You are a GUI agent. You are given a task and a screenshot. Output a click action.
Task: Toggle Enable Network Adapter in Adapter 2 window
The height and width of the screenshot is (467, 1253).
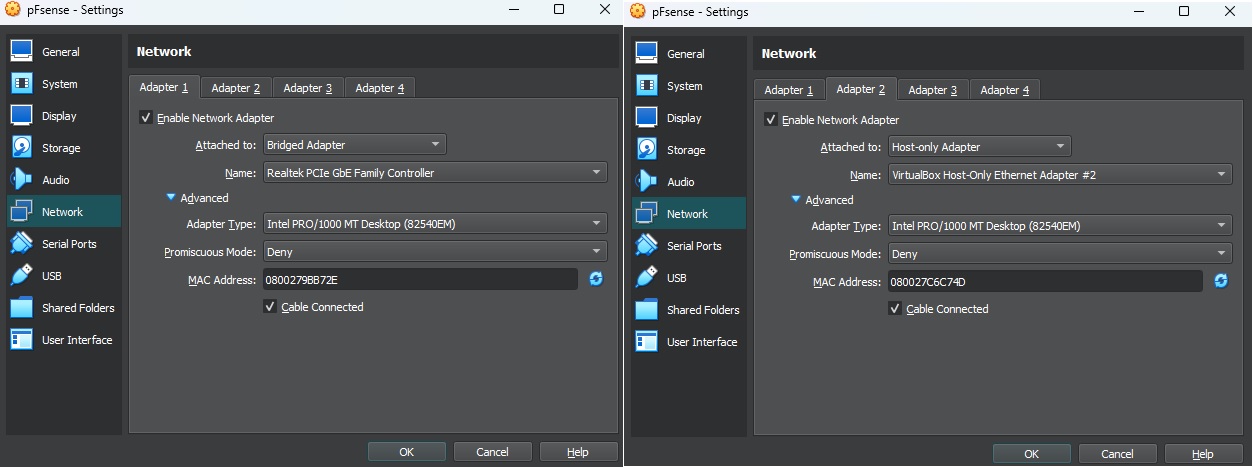771,120
